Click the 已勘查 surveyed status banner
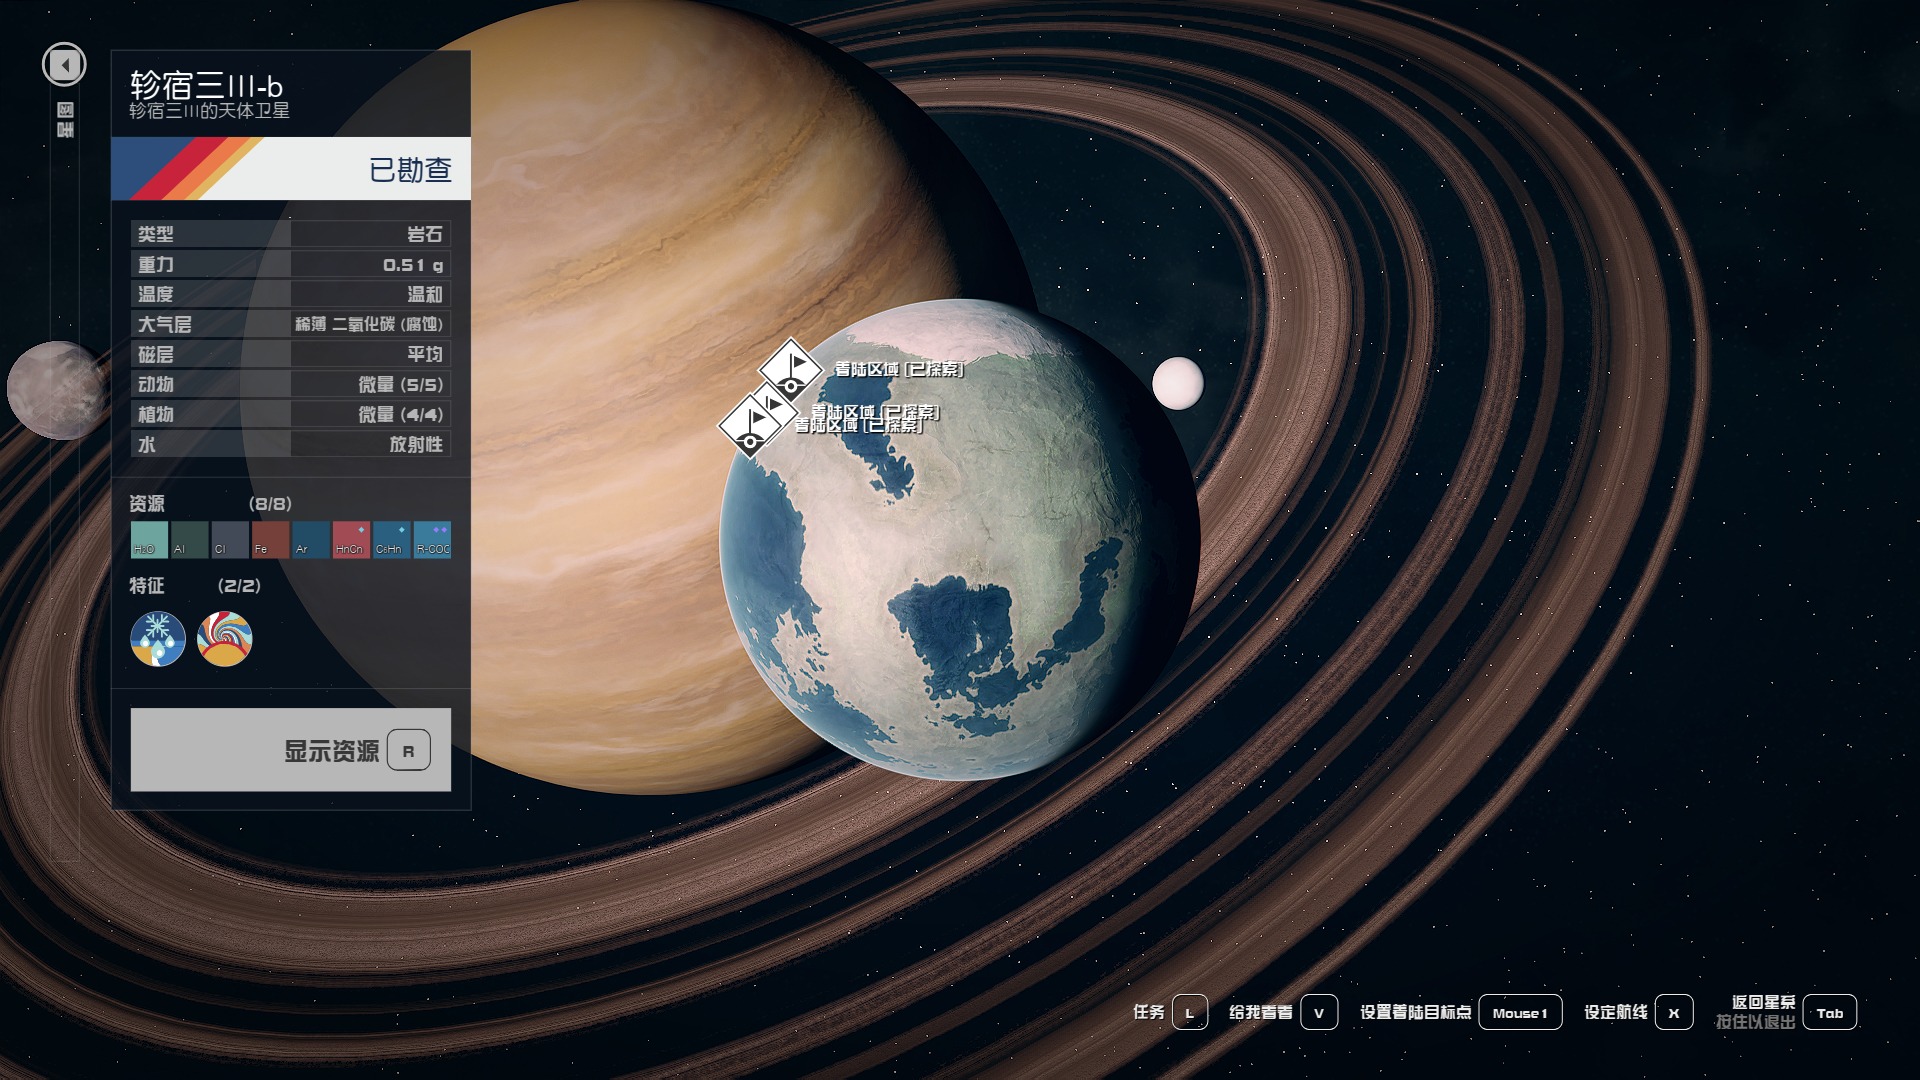 291,168
